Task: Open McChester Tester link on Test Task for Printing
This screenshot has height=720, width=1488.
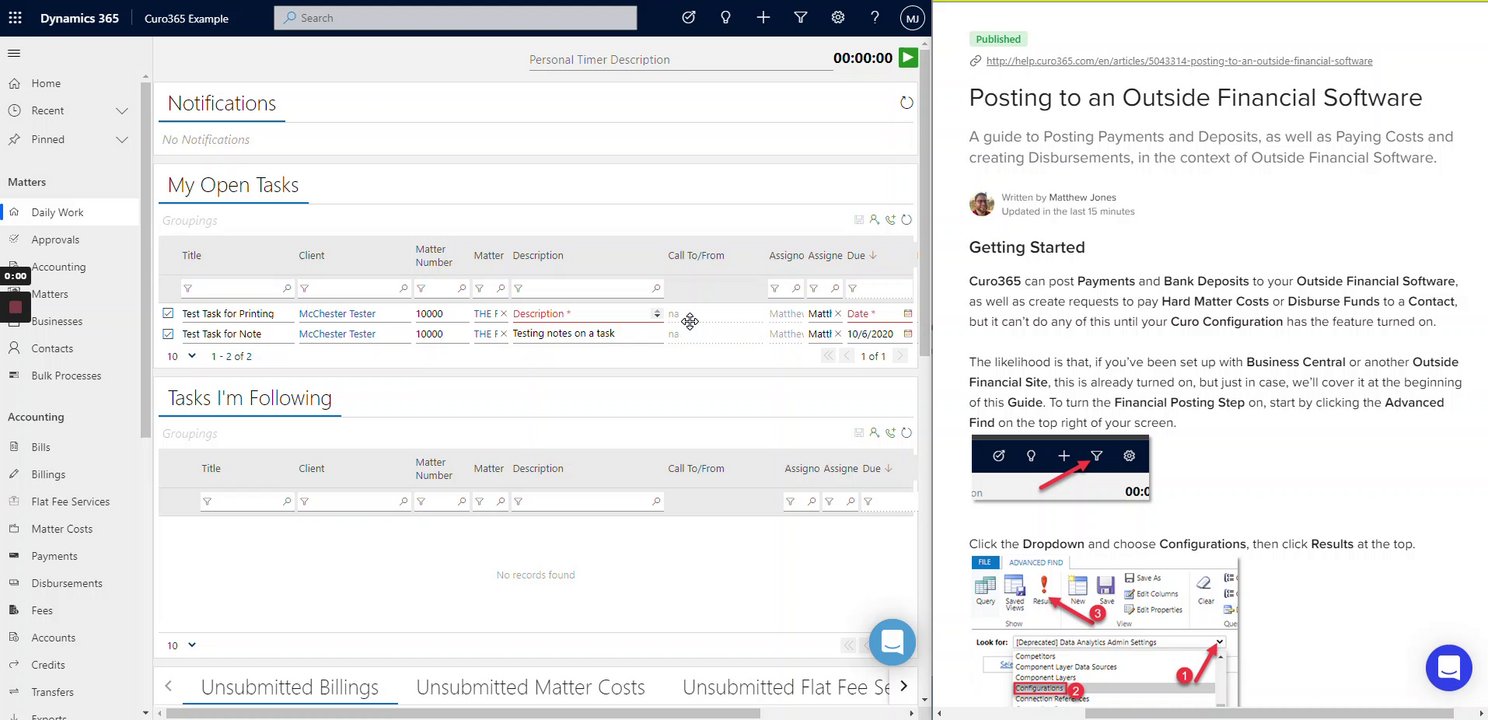Action: tap(337, 314)
